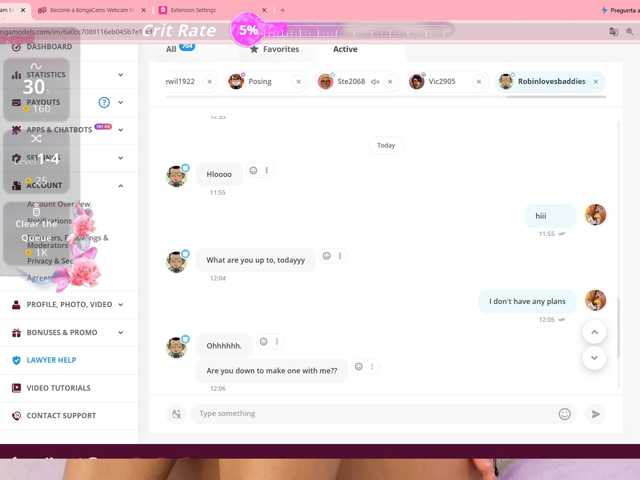The height and width of the screenshot is (480, 640).
Task: Close the Ste2068 chat tab
Action: click(390, 82)
